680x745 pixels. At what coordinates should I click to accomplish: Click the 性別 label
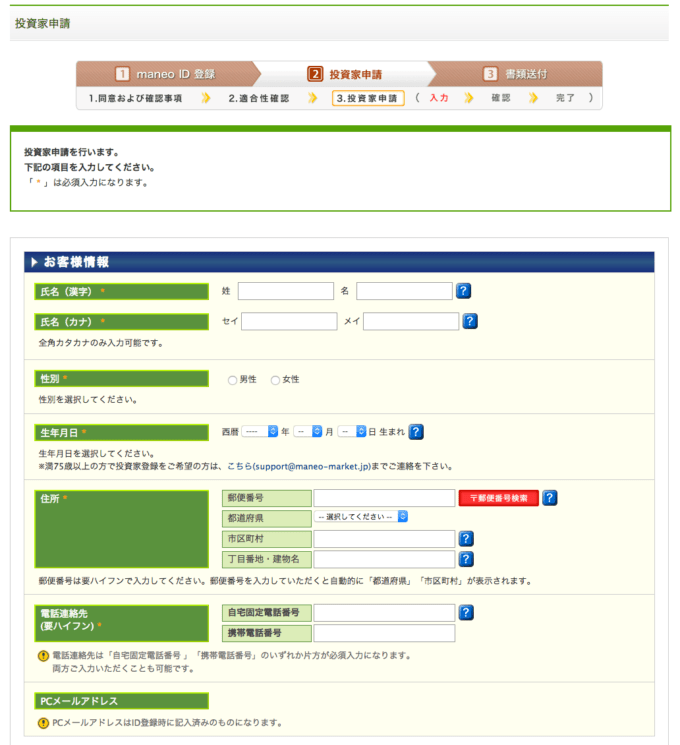tap(122, 379)
